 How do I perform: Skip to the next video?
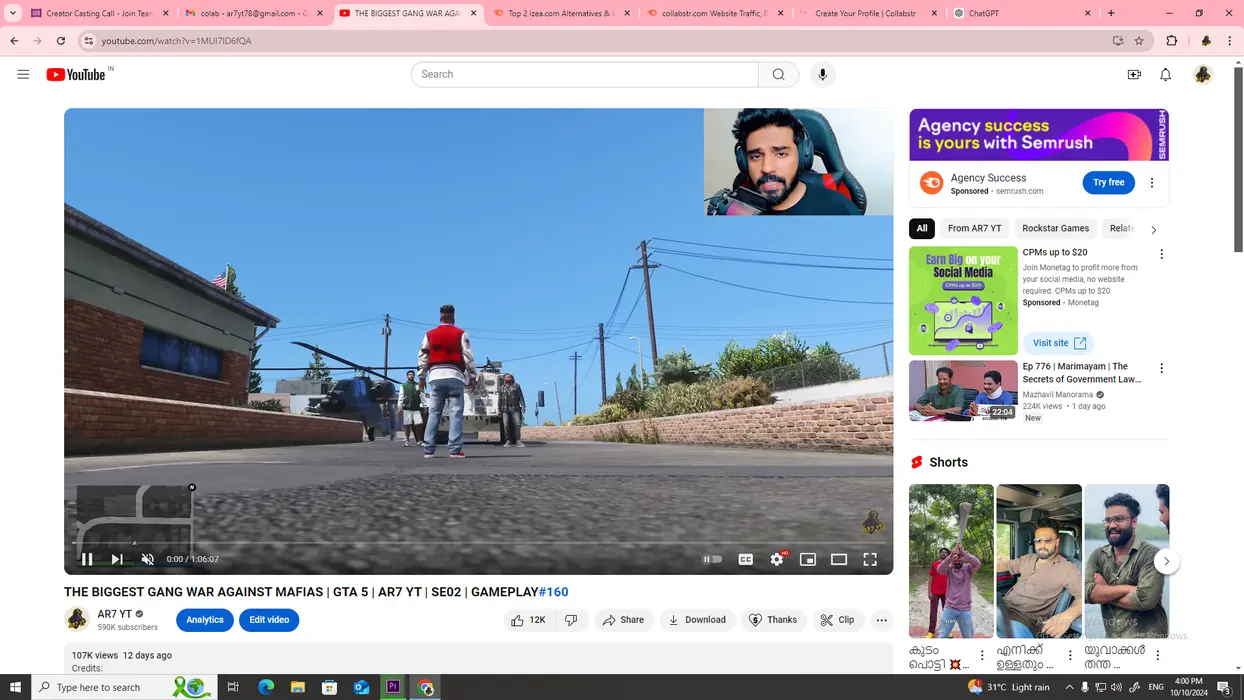point(117,559)
